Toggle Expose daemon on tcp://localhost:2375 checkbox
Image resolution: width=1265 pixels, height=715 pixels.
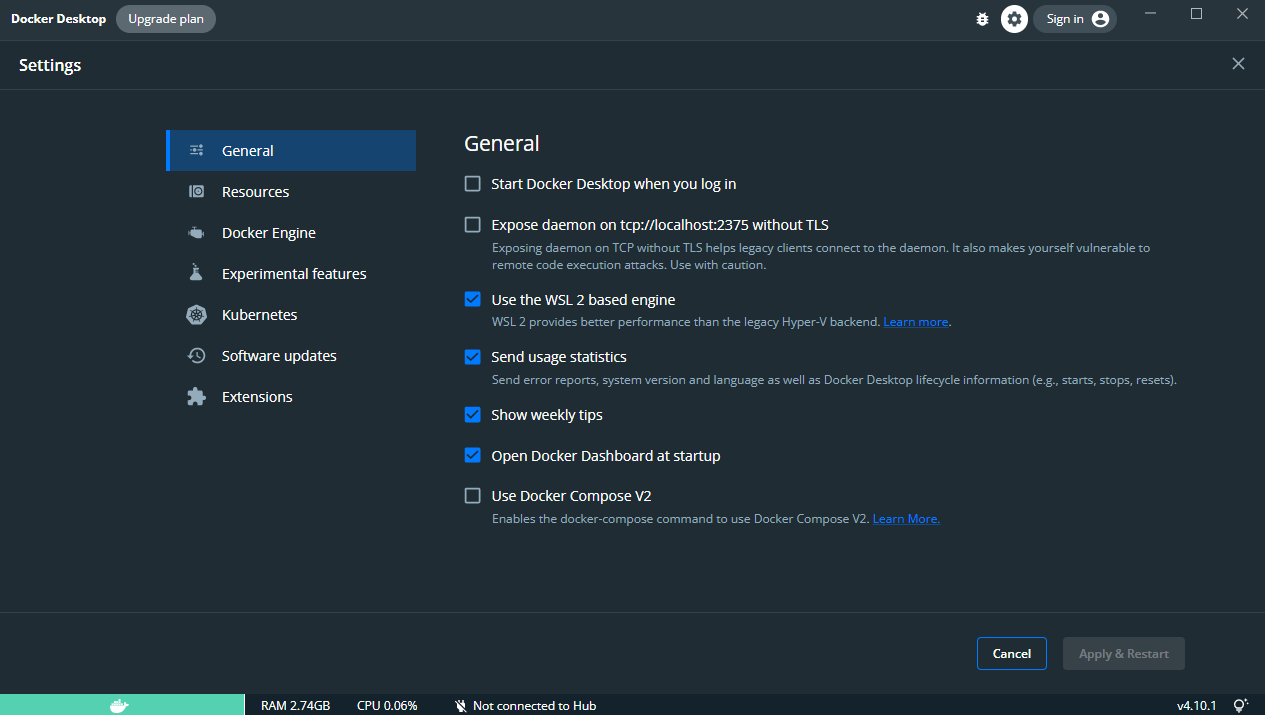tap(473, 225)
